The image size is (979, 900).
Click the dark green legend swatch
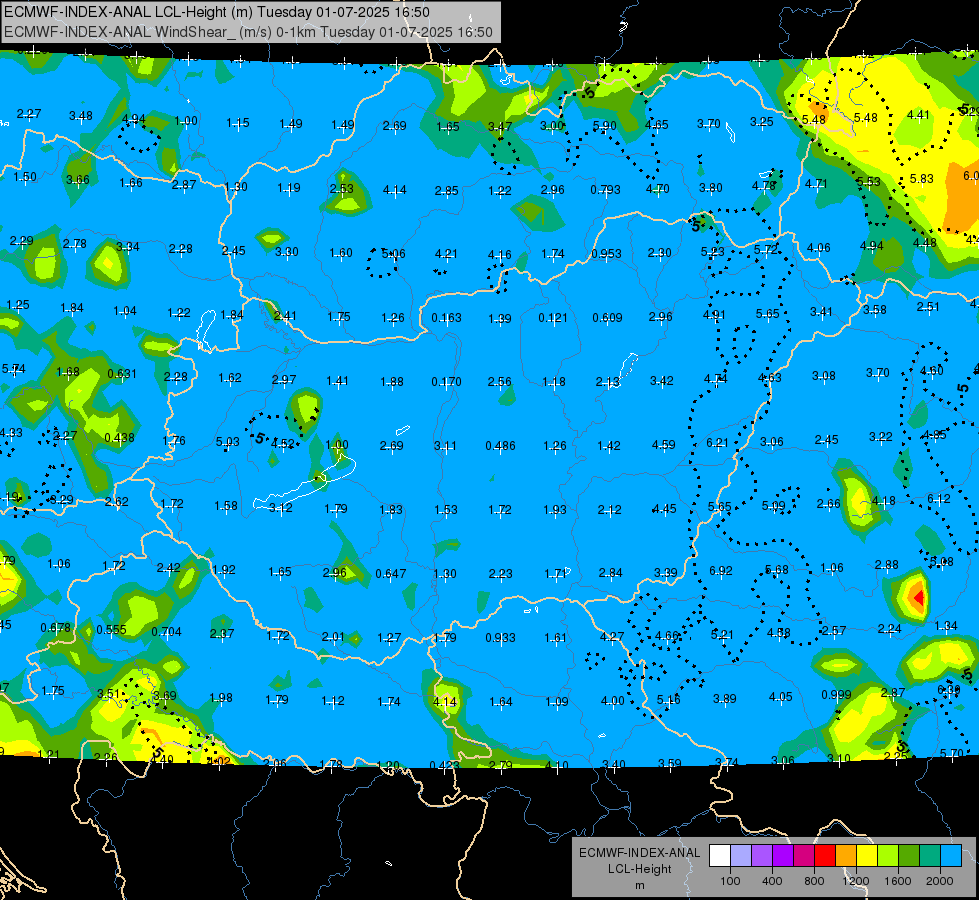[x=908, y=855]
